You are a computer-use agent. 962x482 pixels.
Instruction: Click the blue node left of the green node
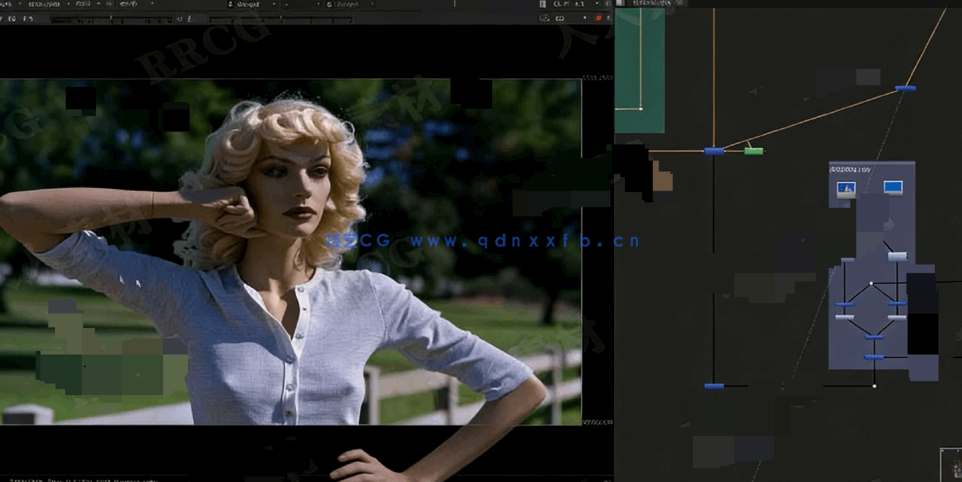(x=713, y=151)
